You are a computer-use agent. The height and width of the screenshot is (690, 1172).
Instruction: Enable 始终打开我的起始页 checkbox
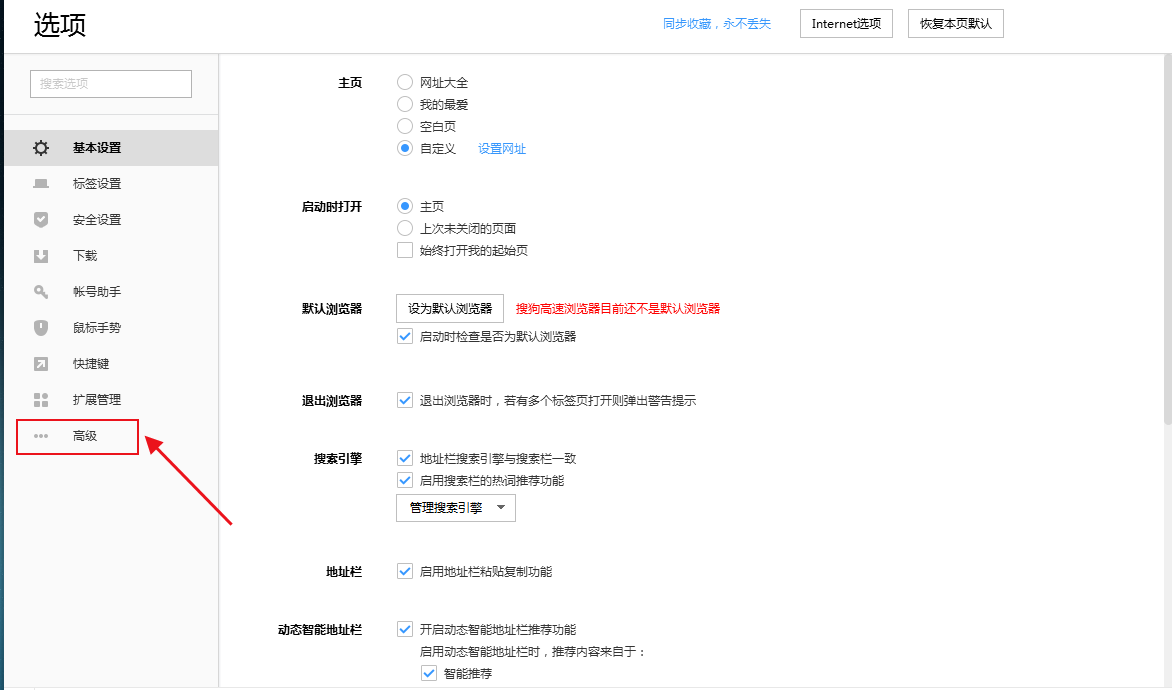click(x=404, y=250)
